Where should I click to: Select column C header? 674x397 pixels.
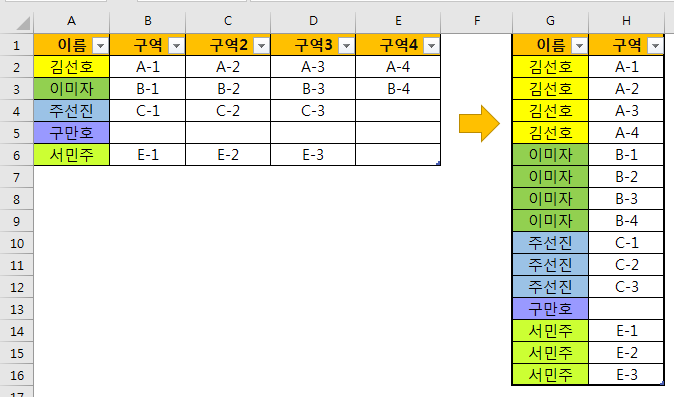tap(228, 21)
